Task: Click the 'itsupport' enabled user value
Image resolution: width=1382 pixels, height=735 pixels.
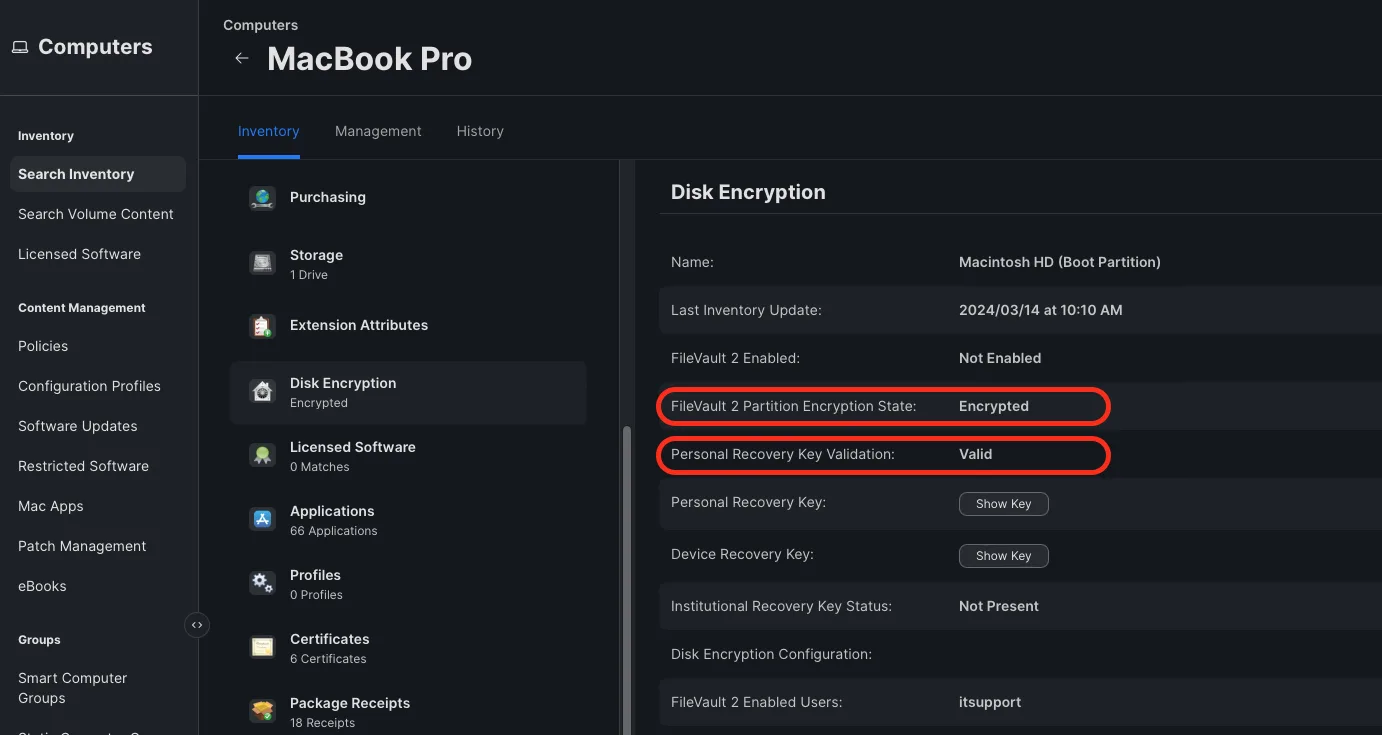Action: coord(990,702)
